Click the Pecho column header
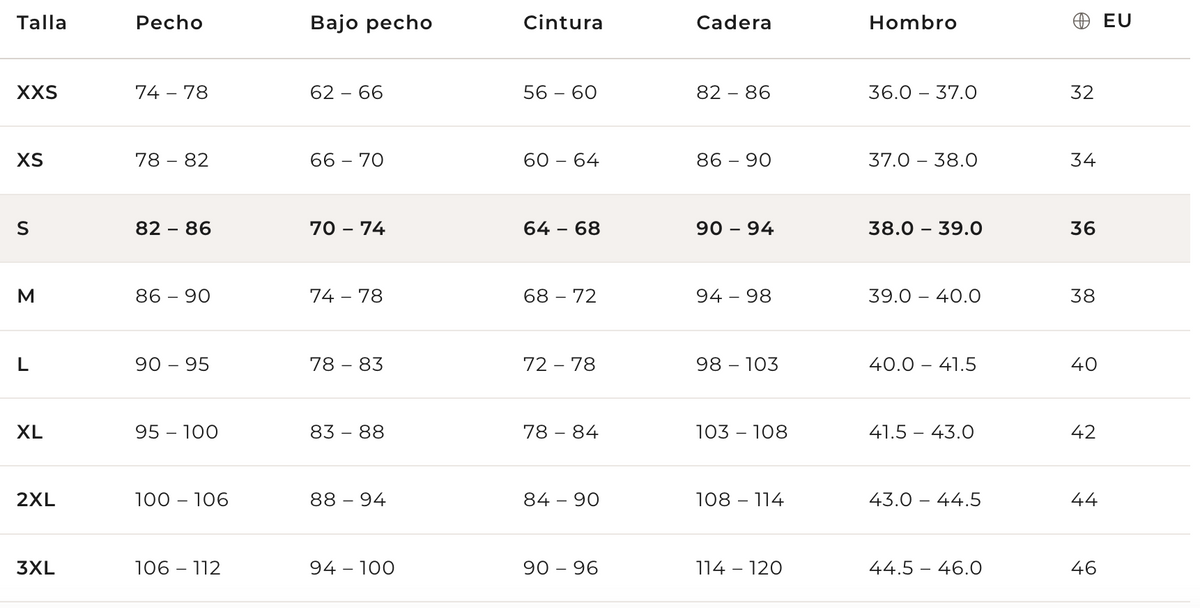This screenshot has height=608, width=1200. pos(169,22)
